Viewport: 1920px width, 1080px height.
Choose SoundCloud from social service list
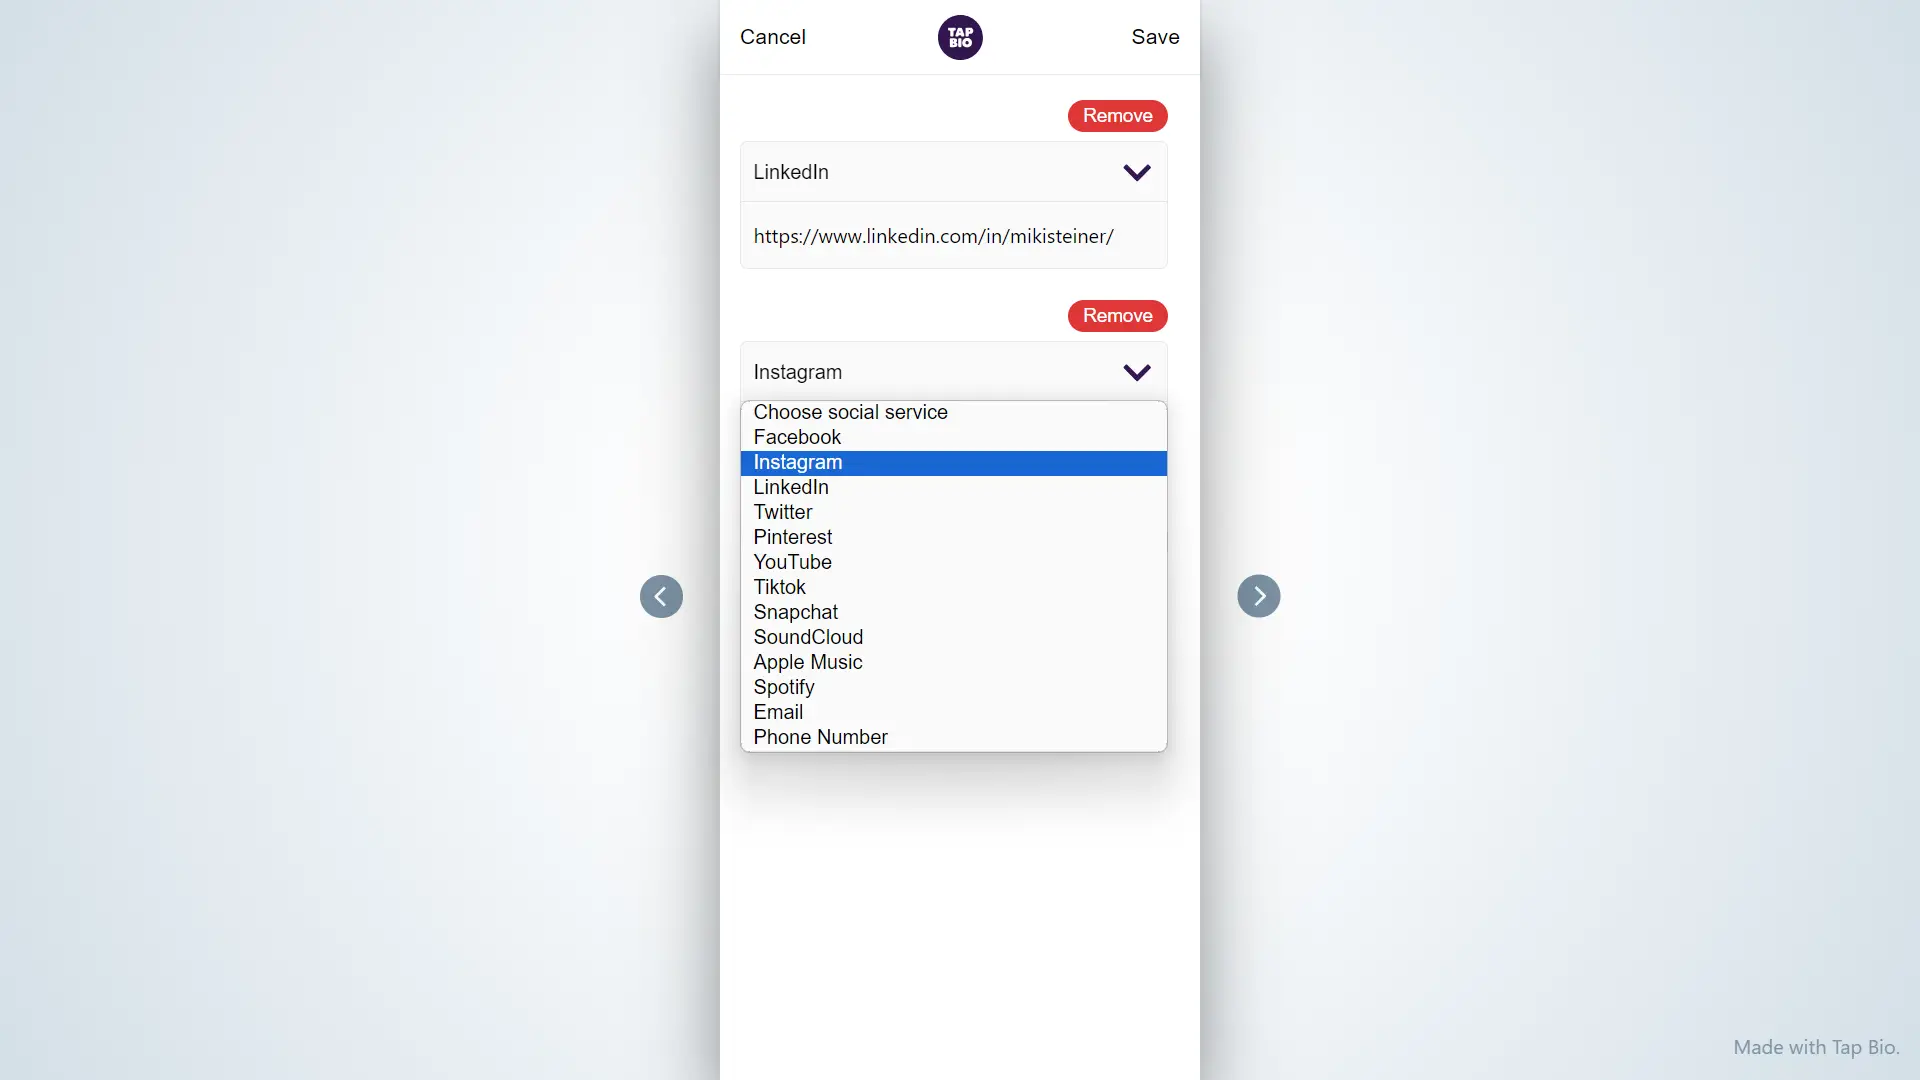(x=808, y=637)
